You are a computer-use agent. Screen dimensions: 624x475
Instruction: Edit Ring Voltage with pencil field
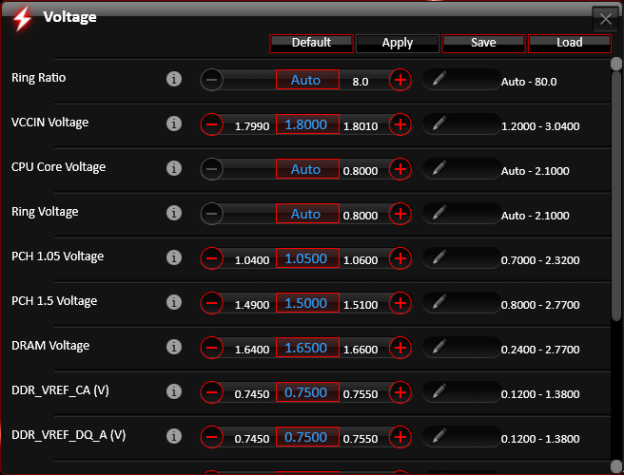tap(461, 213)
